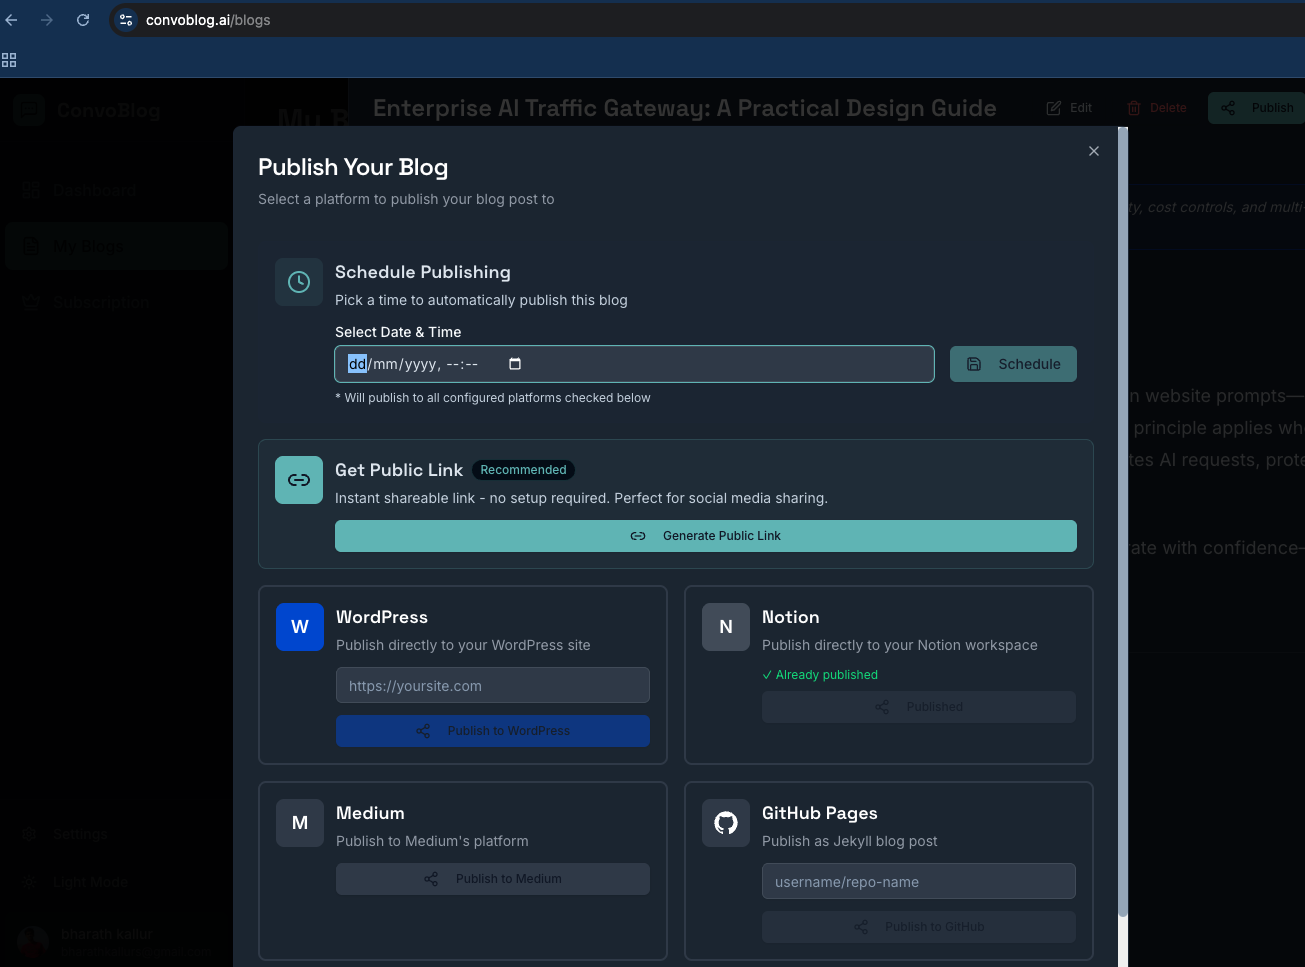Toggle Light Mode in sidebar

click(x=116, y=882)
